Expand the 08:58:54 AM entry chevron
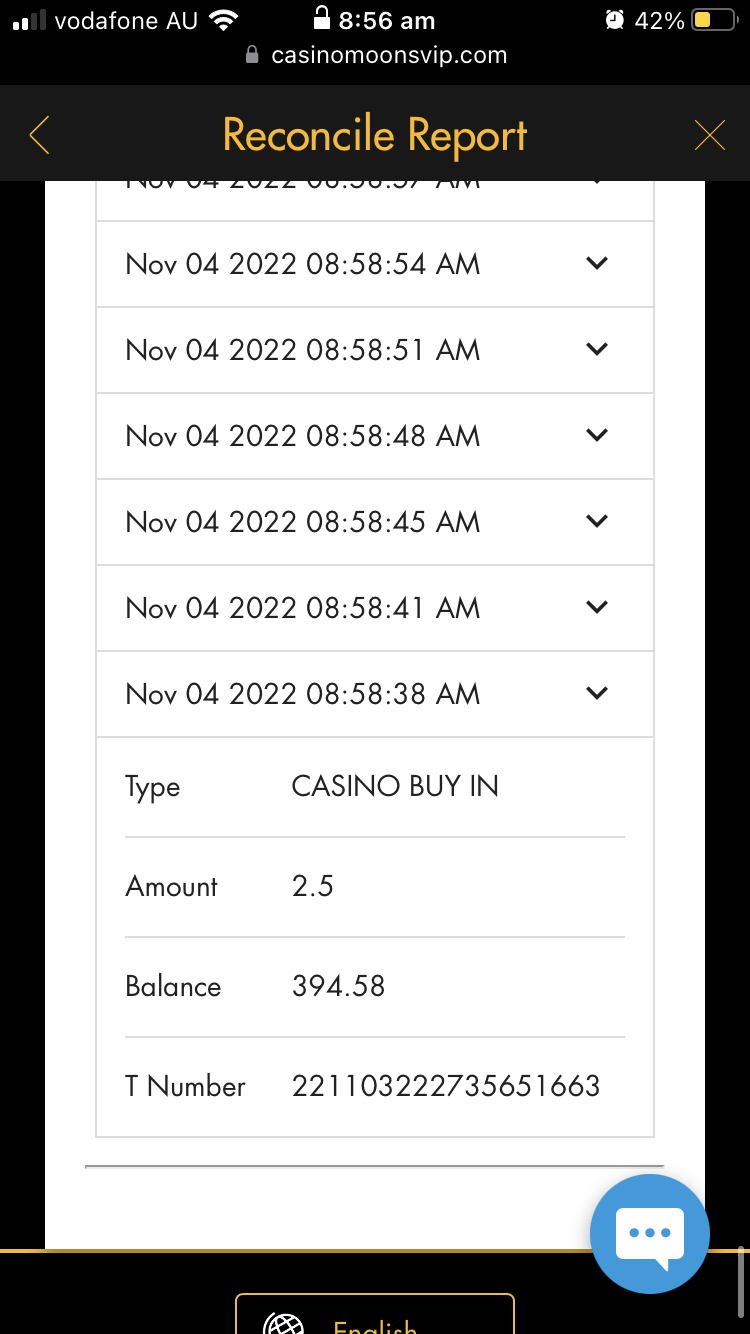Image resolution: width=750 pixels, height=1334 pixels. coord(597,264)
